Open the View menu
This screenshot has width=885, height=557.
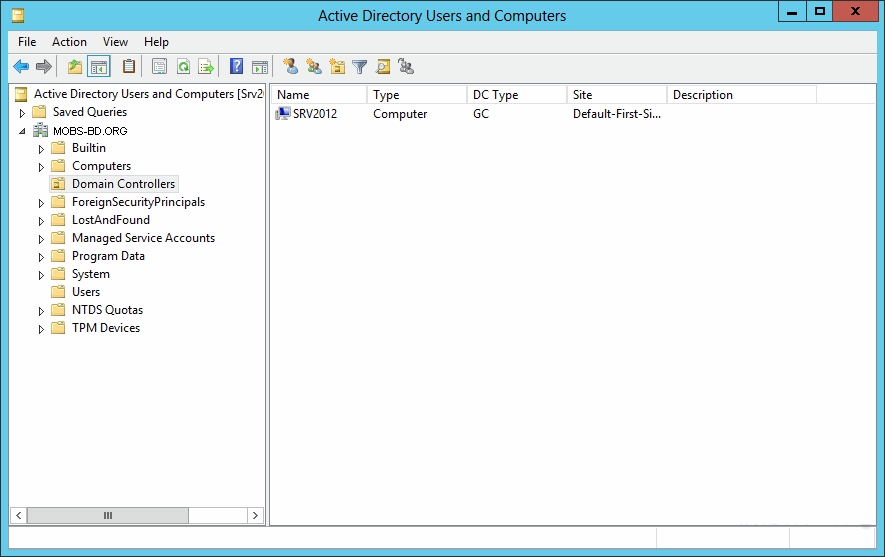pyautogui.click(x=115, y=42)
